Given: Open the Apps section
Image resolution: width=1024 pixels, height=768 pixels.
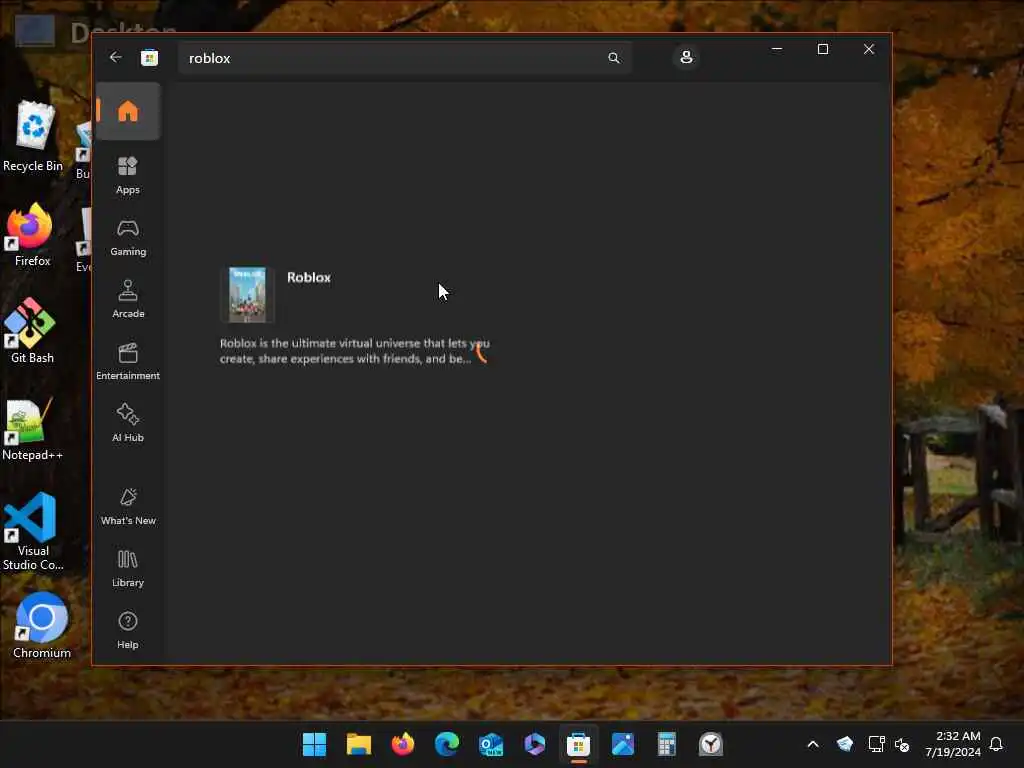Looking at the screenshot, I should [128, 175].
